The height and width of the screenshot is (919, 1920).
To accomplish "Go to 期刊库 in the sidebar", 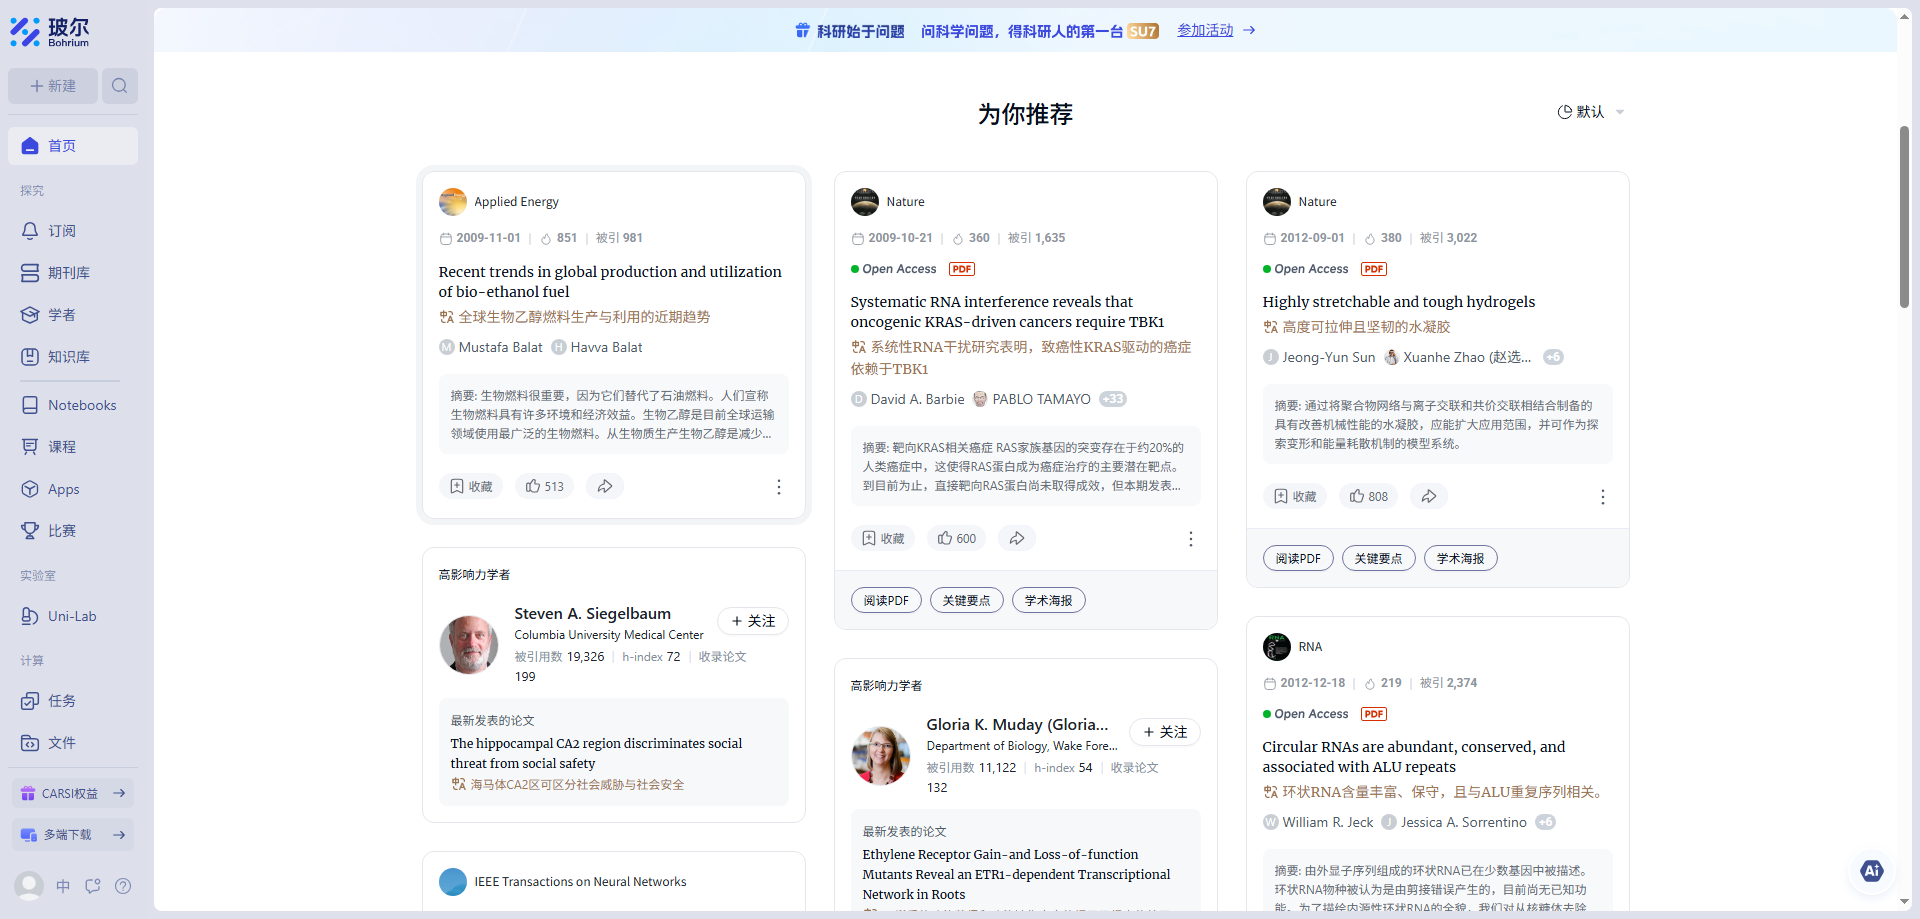I will (x=68, y=273).
